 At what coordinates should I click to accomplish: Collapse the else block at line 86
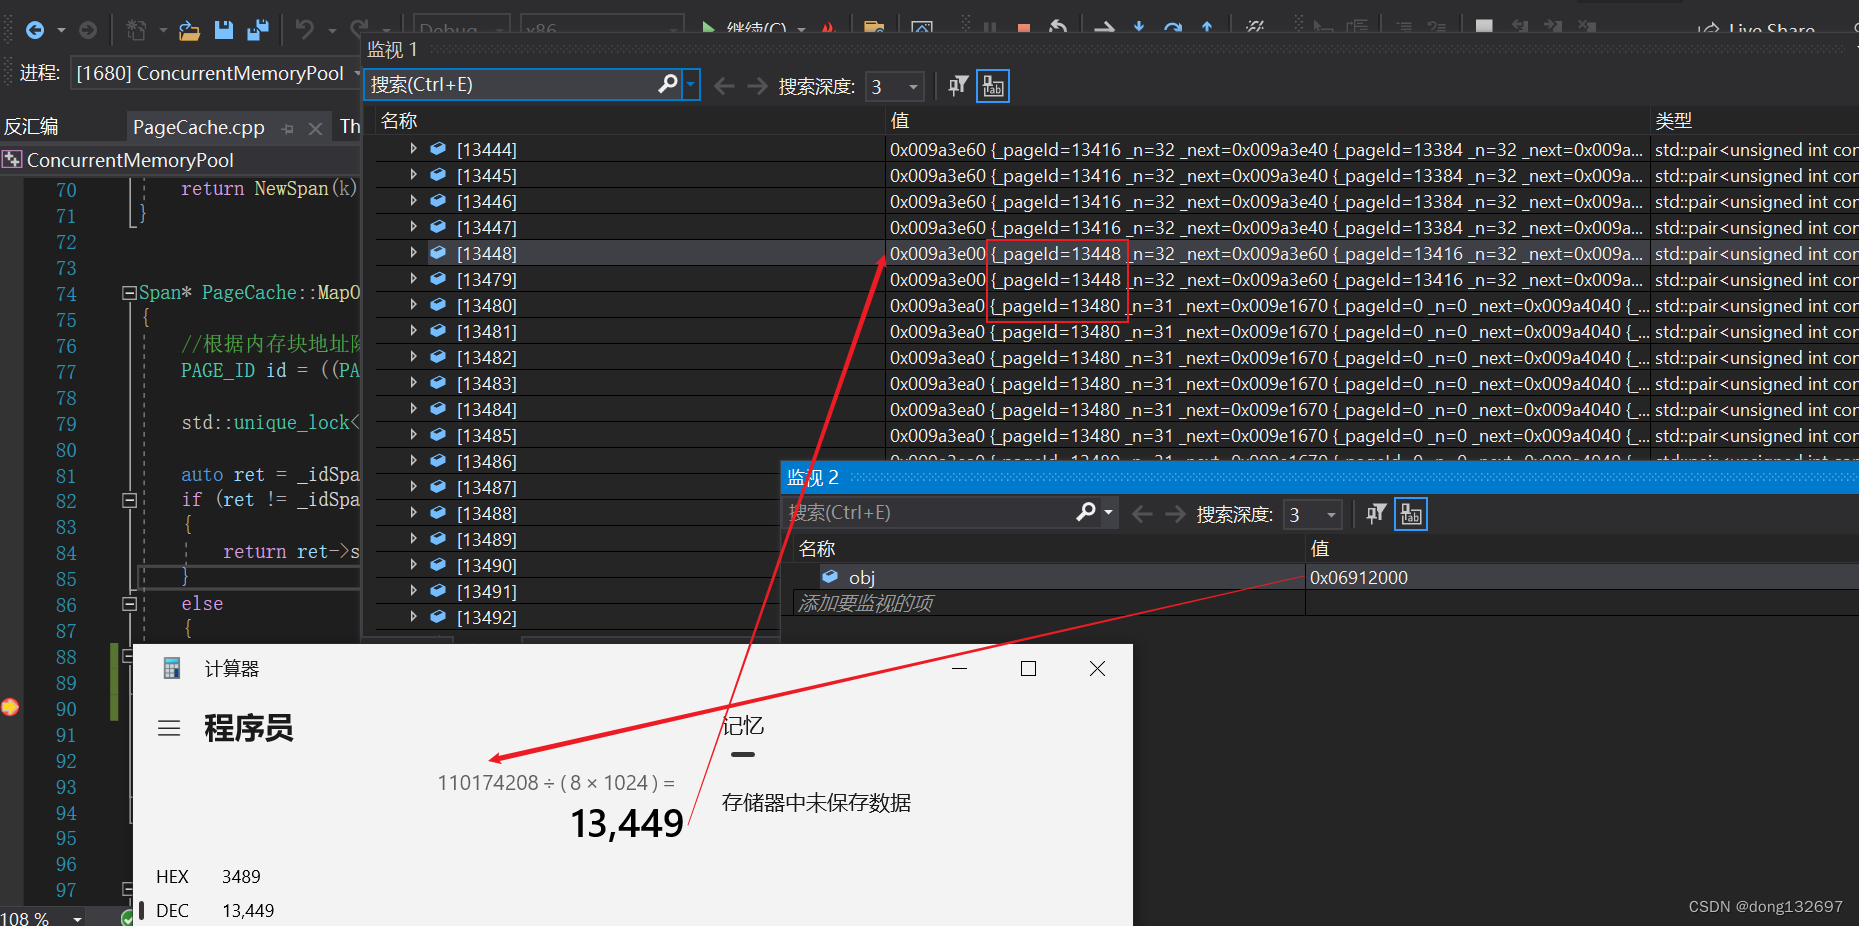pyautogui.click(x=129, y=603)
